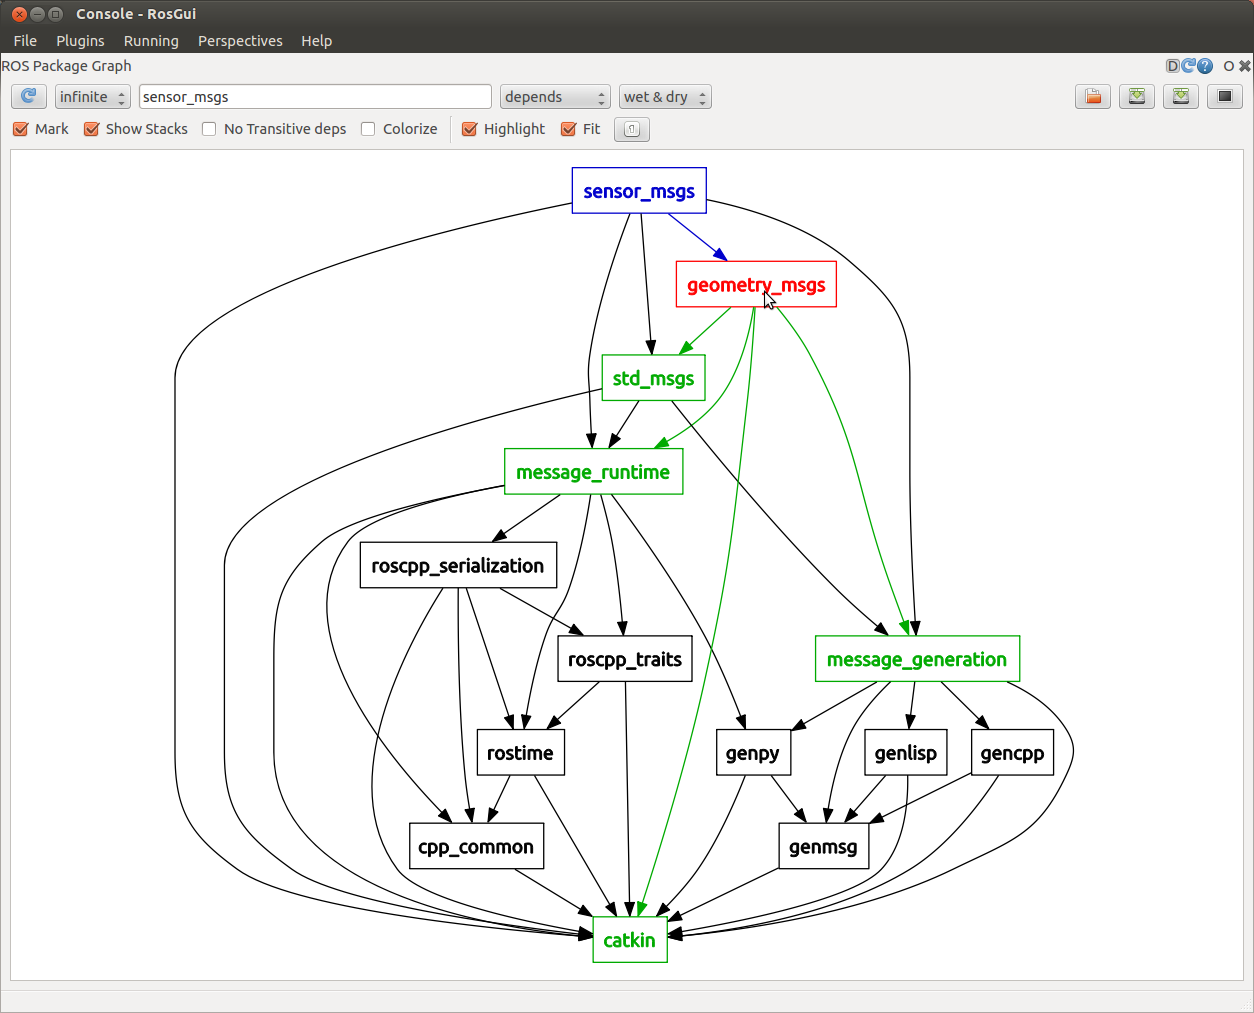Click the save icon beside the folder button
Screen dimensions: 1254x1013
(1137, 96)
